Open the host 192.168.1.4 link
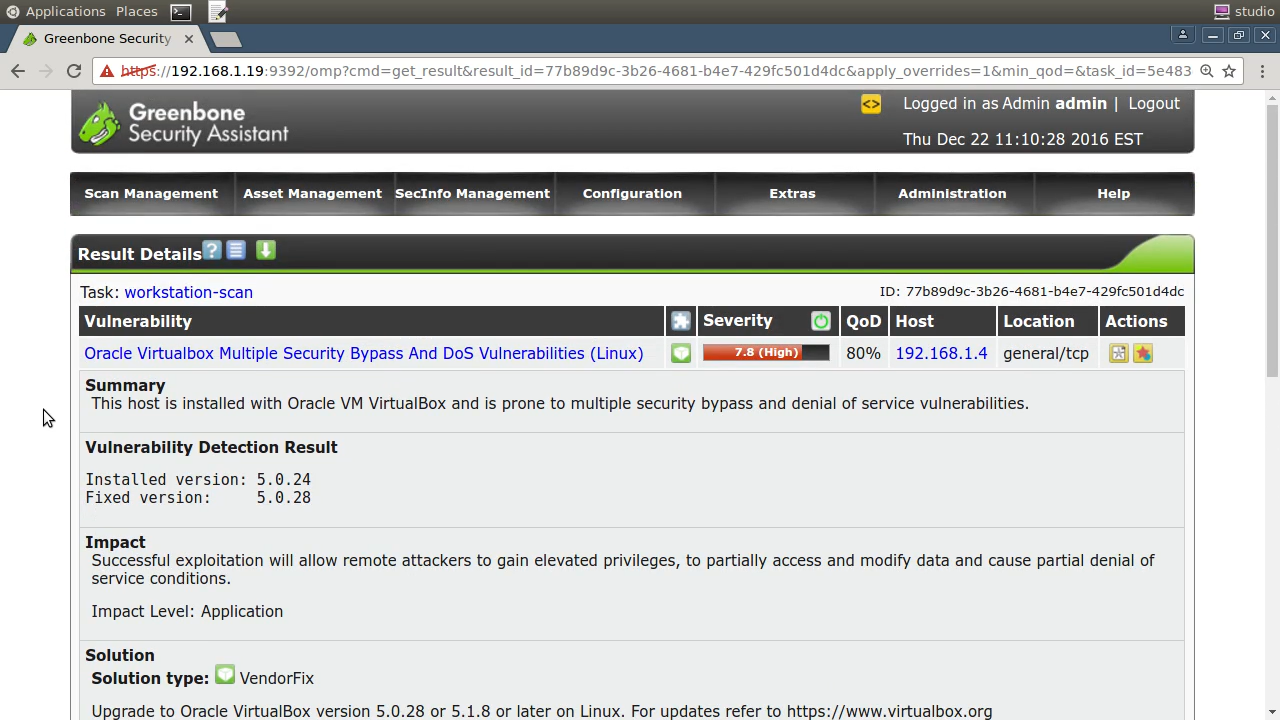 (941, 353)
